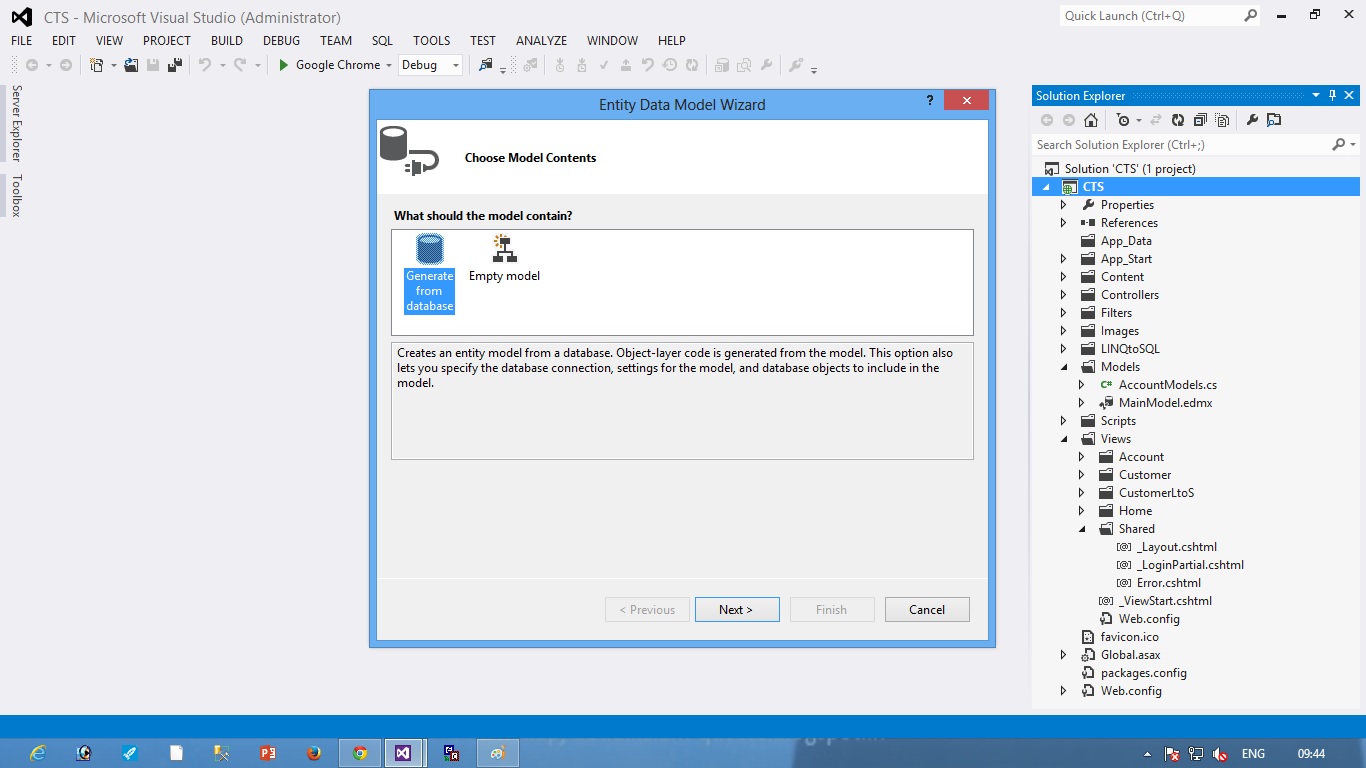Expand the Controllers folder
The height and width of the screenshot is (768, 1366).
point(1064,295)
